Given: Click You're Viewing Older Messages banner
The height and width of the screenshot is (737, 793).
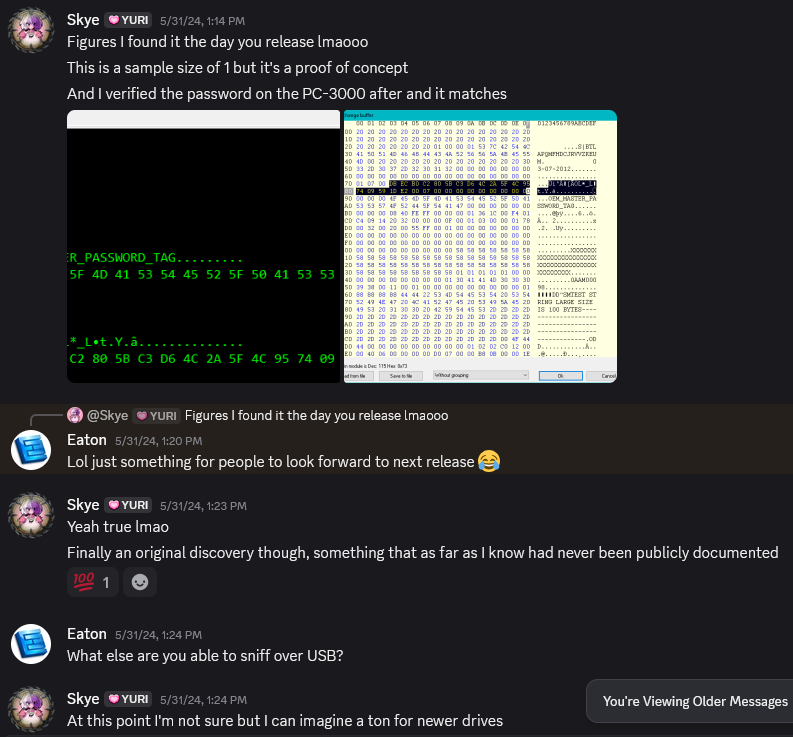Looking at the screenshot, I should [695, 701].
